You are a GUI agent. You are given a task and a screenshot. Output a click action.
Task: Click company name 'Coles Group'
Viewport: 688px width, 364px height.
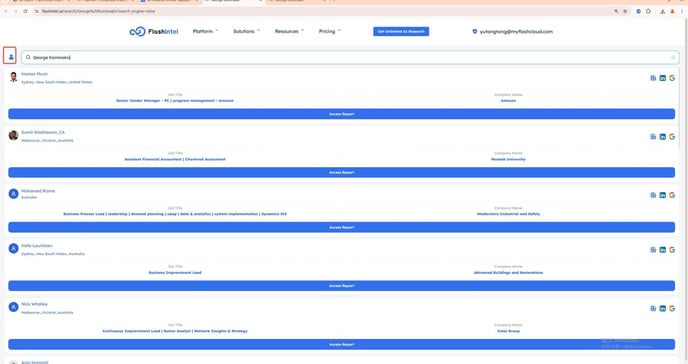[x=508, y=331]
